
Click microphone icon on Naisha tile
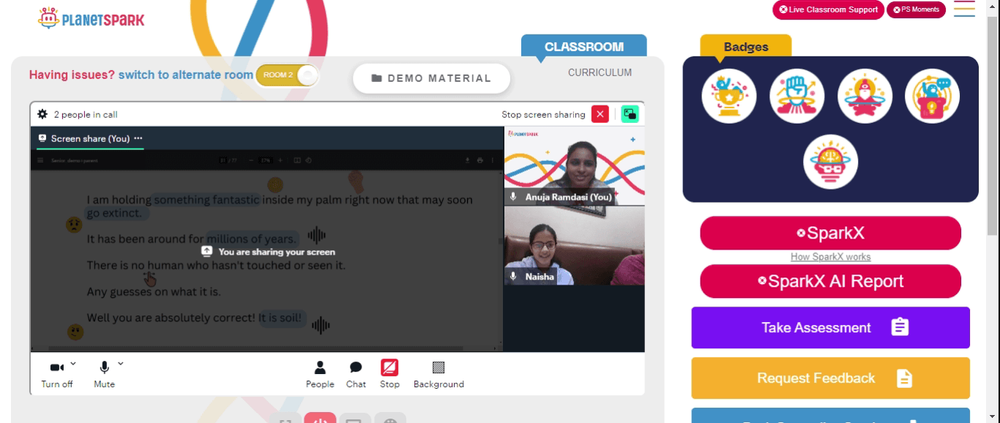point(513,276)
